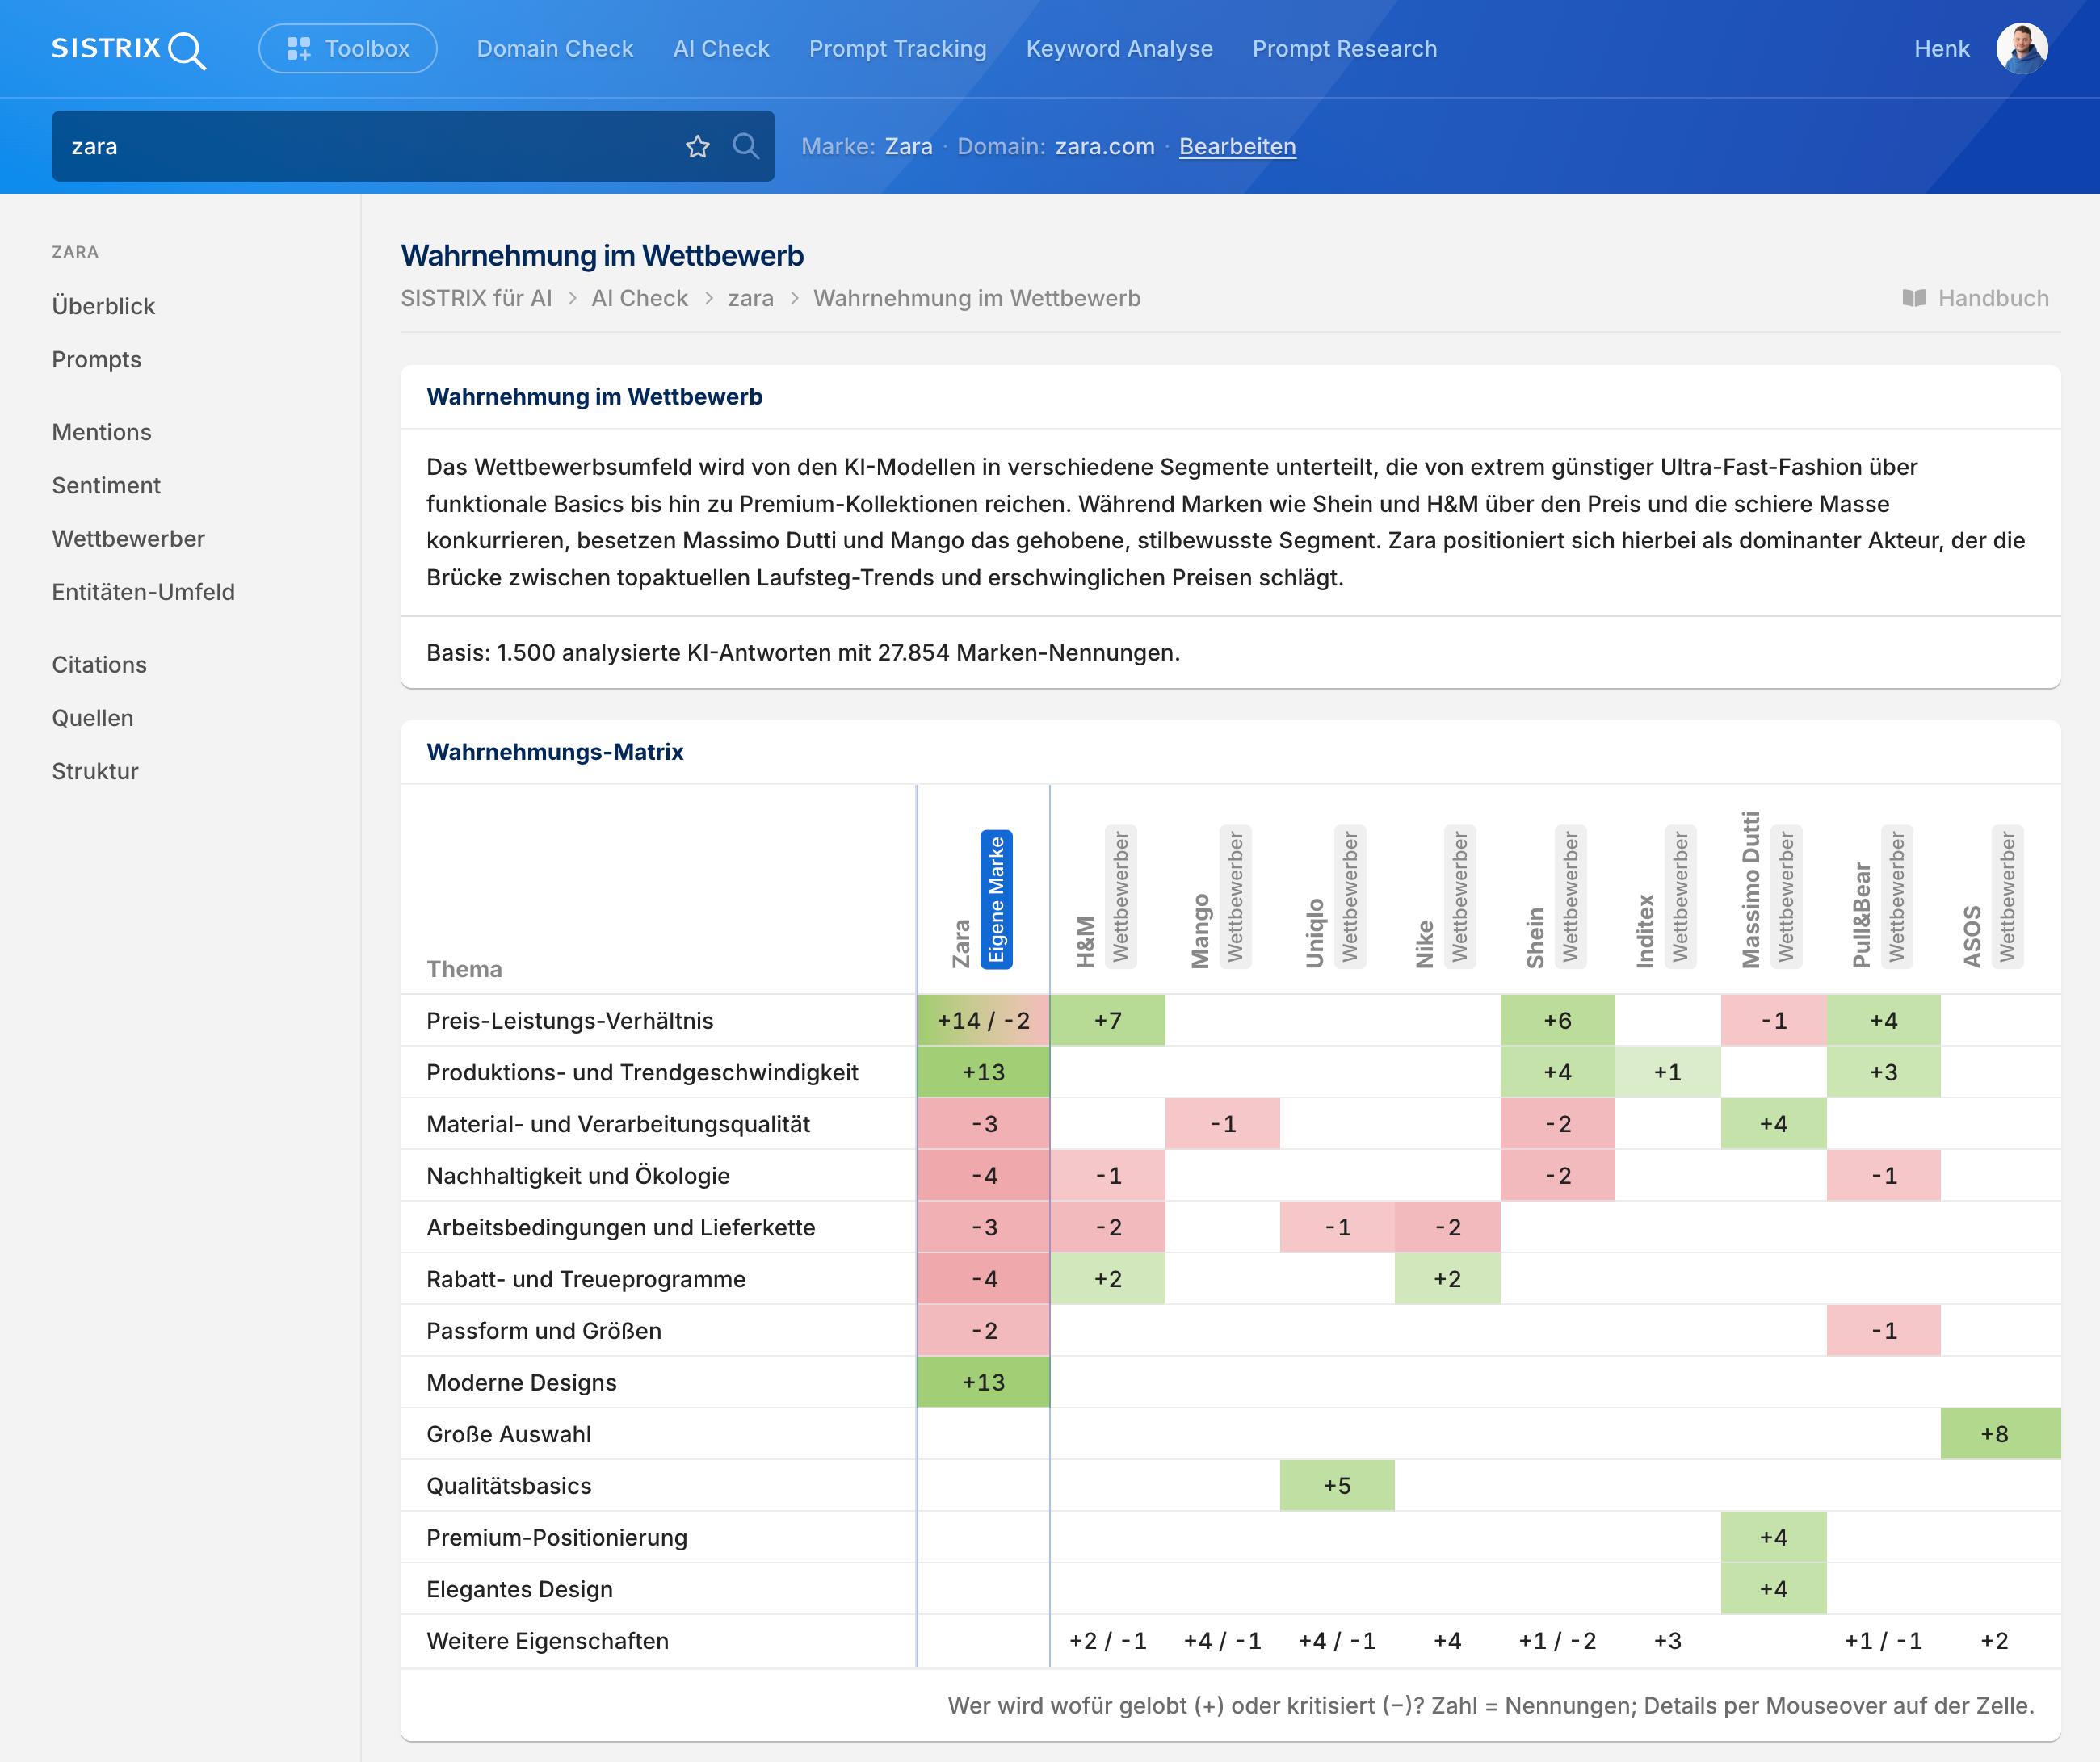This screenshot has width=2100, height=1762.
Task: Click Uniqlo -1 Arbeitsbedingungen cell
Action: pyautogui.click(x=1337, y=1227)
